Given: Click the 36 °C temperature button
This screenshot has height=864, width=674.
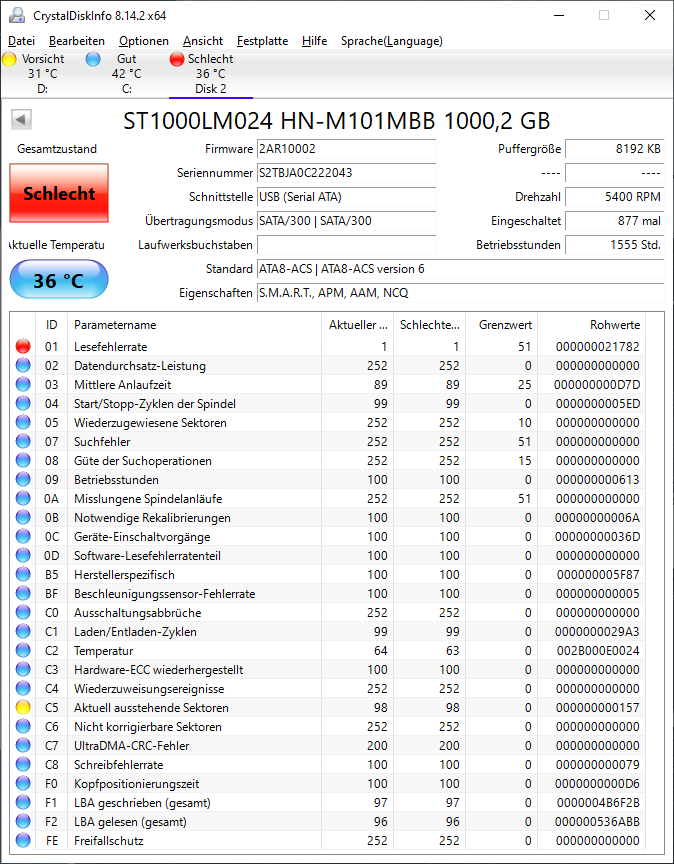Looking at the screenshot, I should 59,280.
